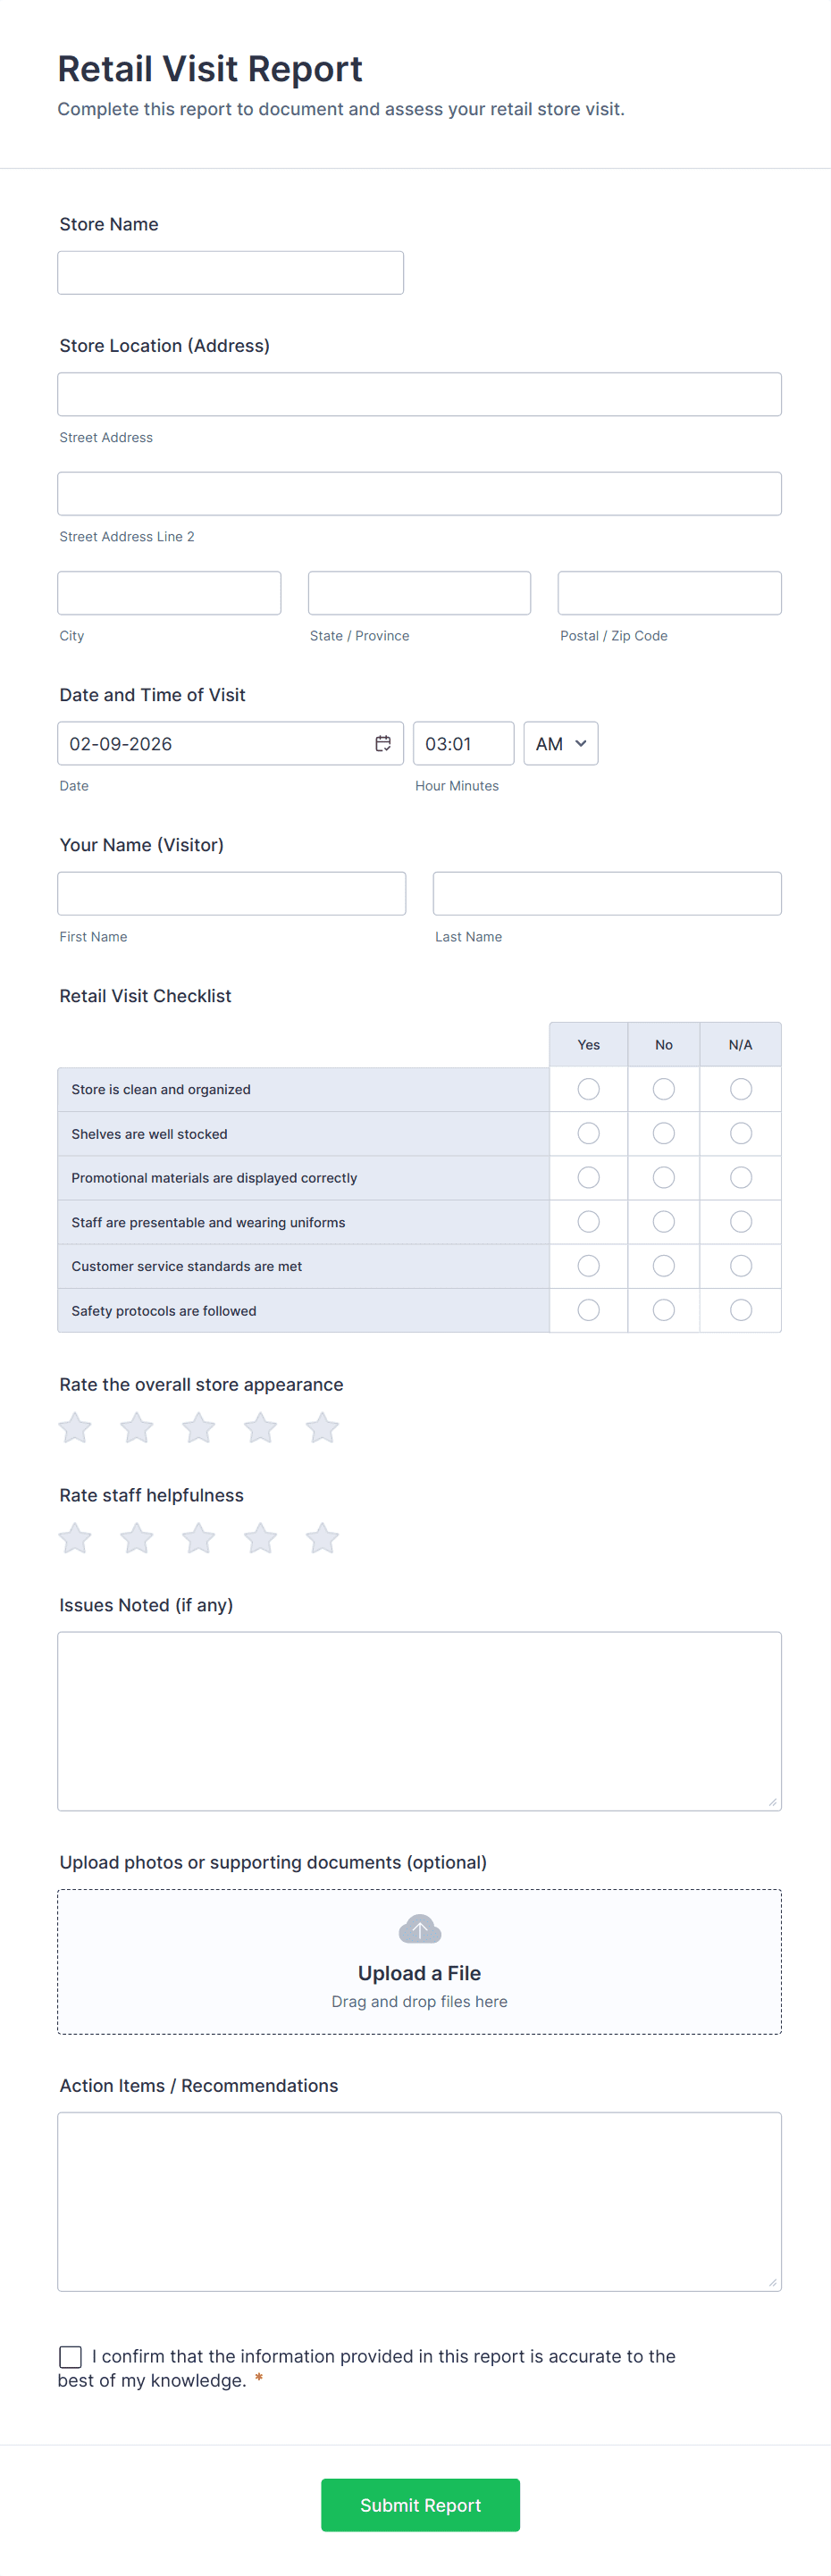Rate store appearance with third star
This screenshot has height=2576, width=831.
(x=198, y=1427)
